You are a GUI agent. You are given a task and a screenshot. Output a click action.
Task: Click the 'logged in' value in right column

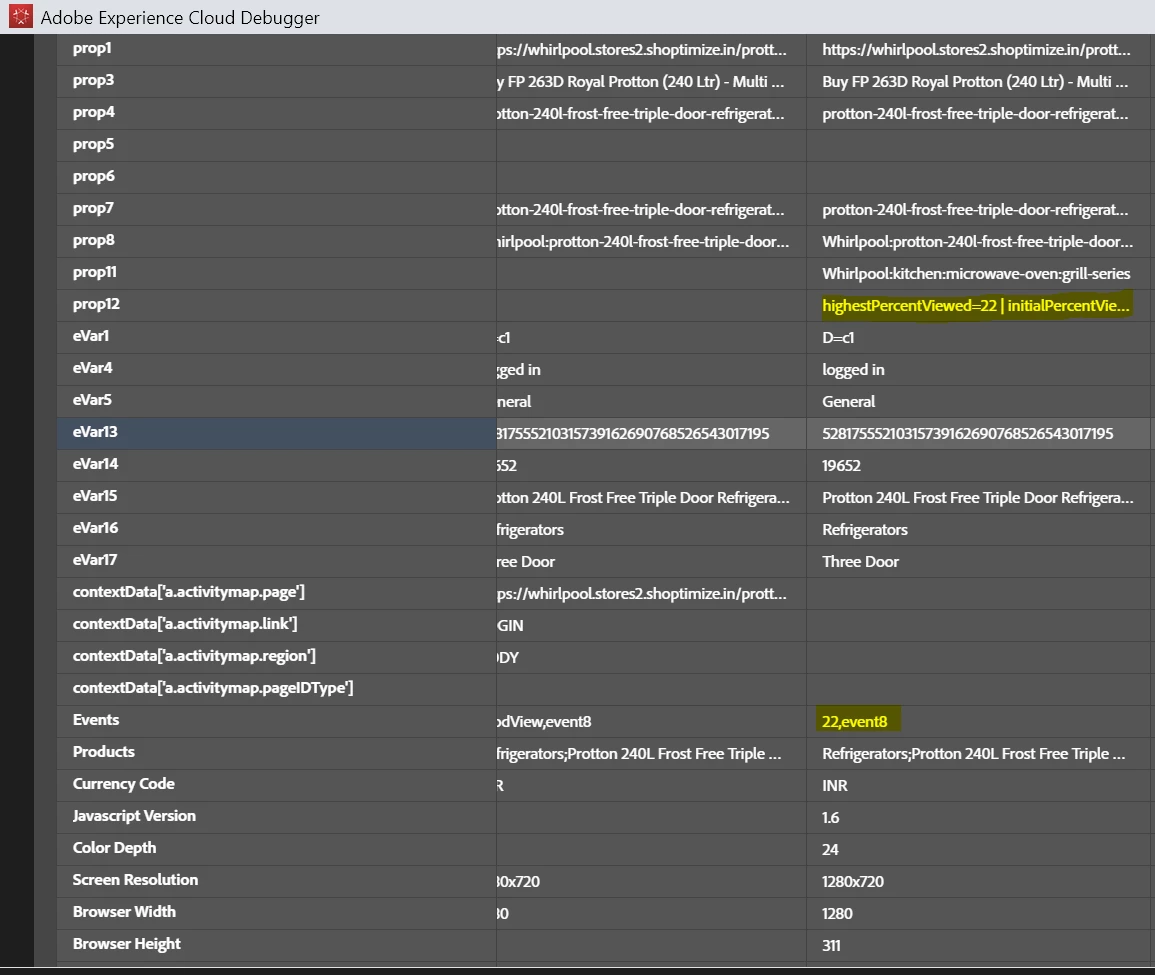coord(853,370)
